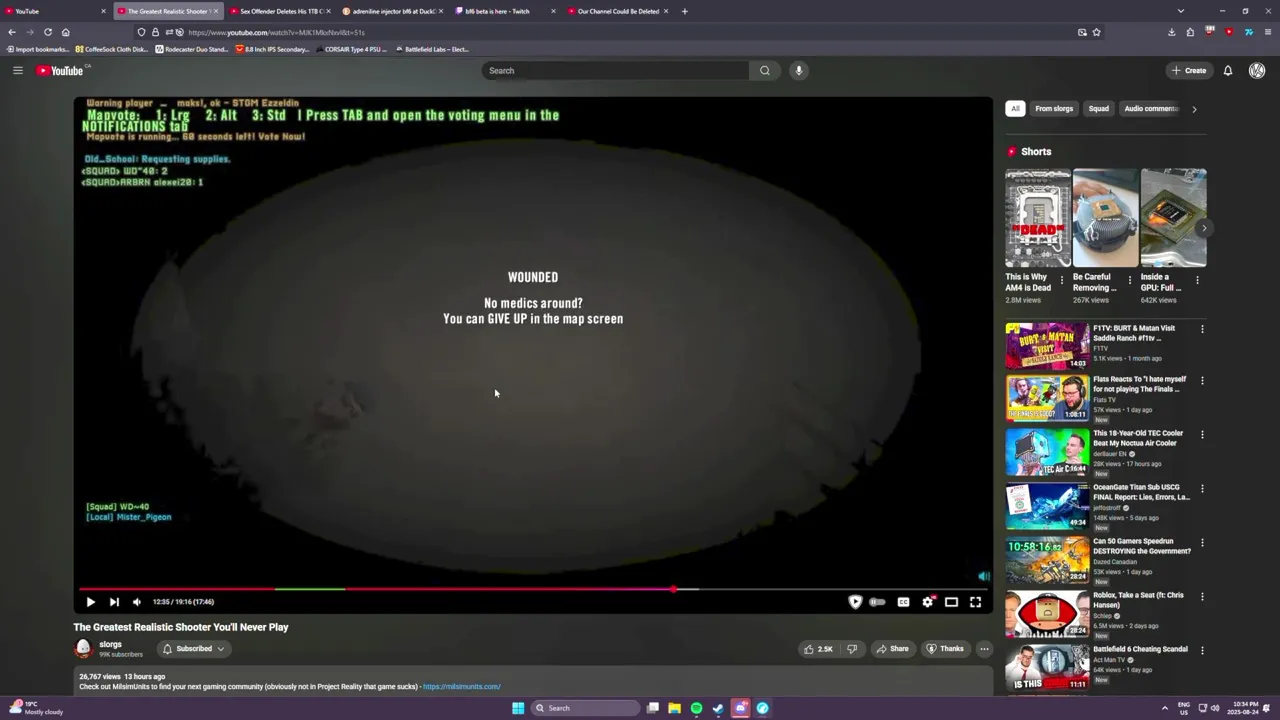This screenshot has width=1280, height=720.
Task: Open the 'Be Careful Removing' short
Action: 1106,218
